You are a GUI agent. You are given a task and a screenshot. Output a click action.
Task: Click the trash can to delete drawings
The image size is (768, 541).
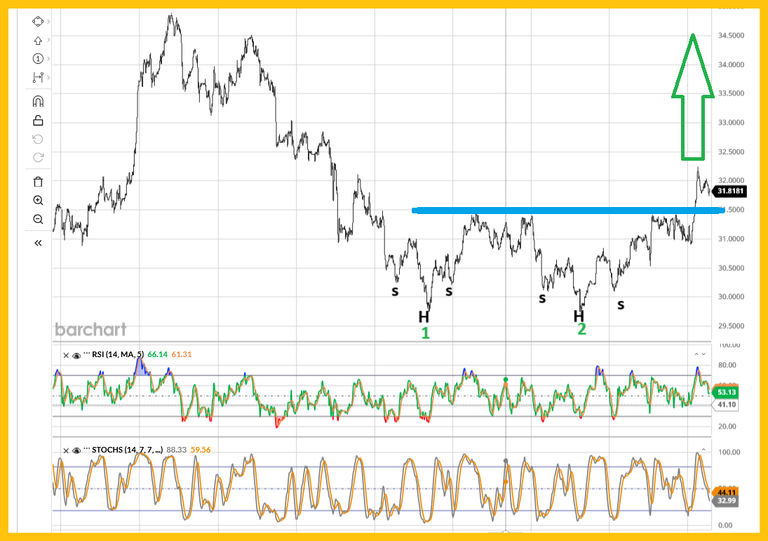point(38,181)
